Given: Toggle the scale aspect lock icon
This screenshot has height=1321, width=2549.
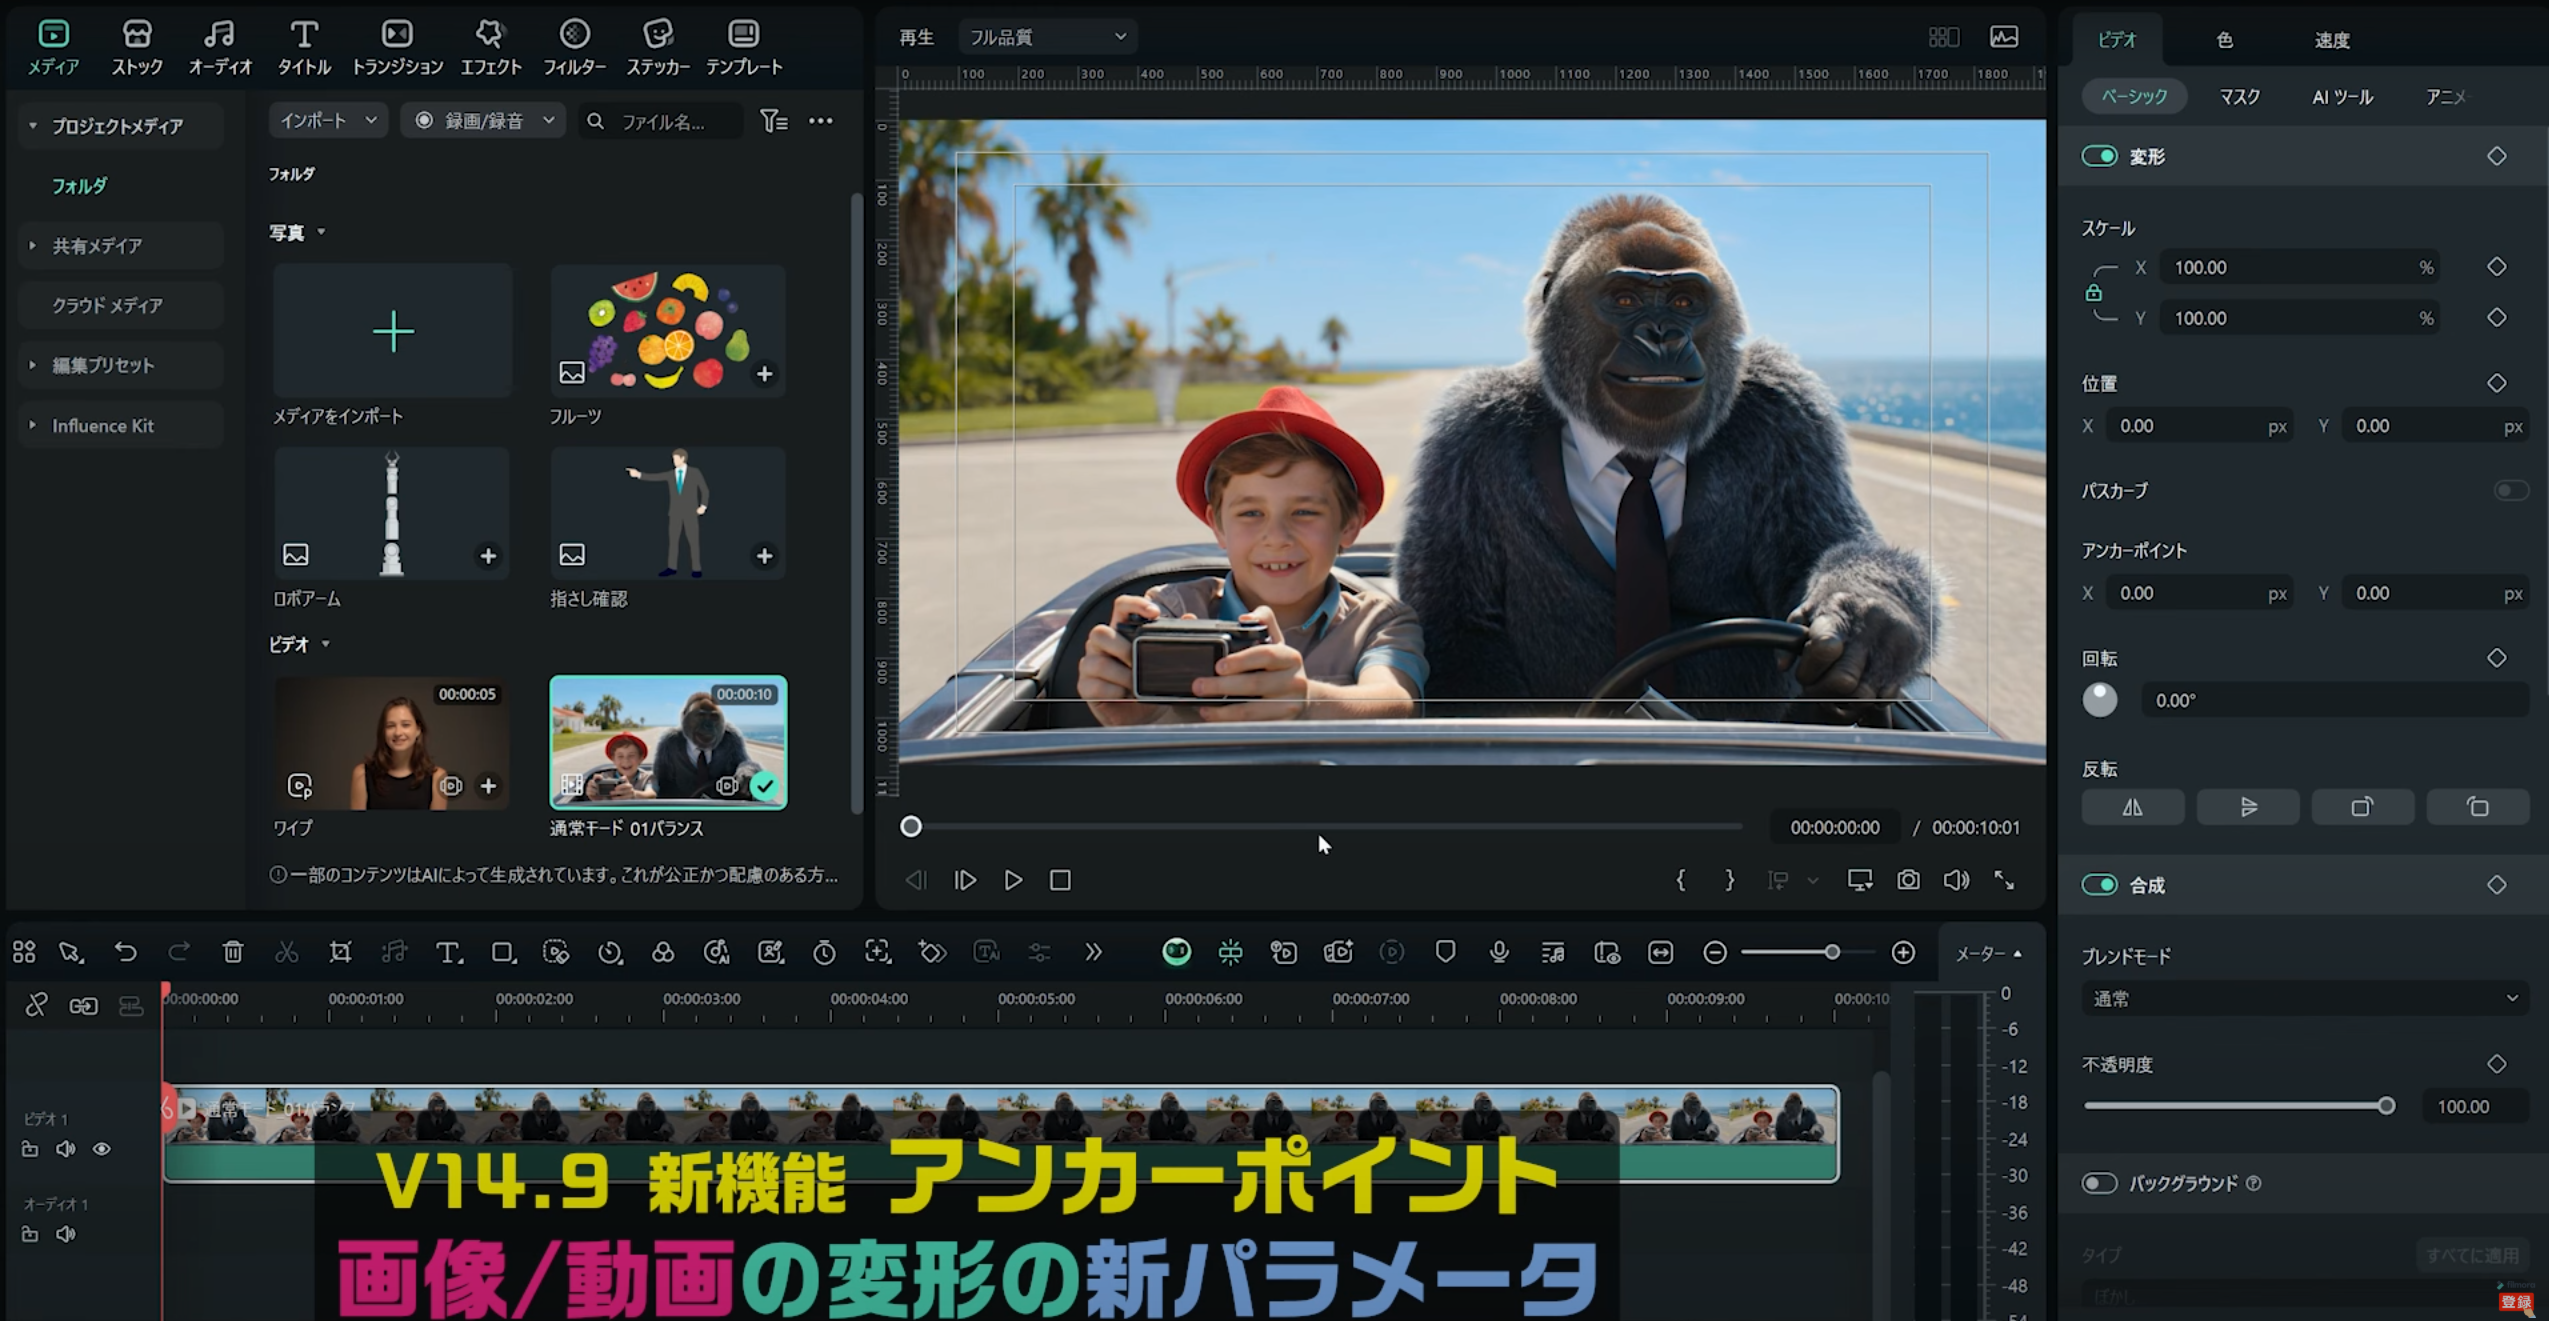Looking at the screenshot, I should pyautogui.click(x=2093, y=293).
